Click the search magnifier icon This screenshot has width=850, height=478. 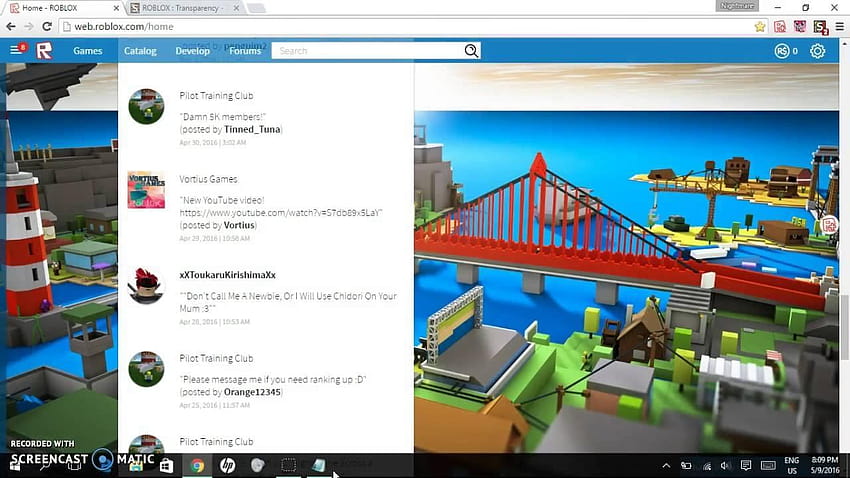pos(471,50)
